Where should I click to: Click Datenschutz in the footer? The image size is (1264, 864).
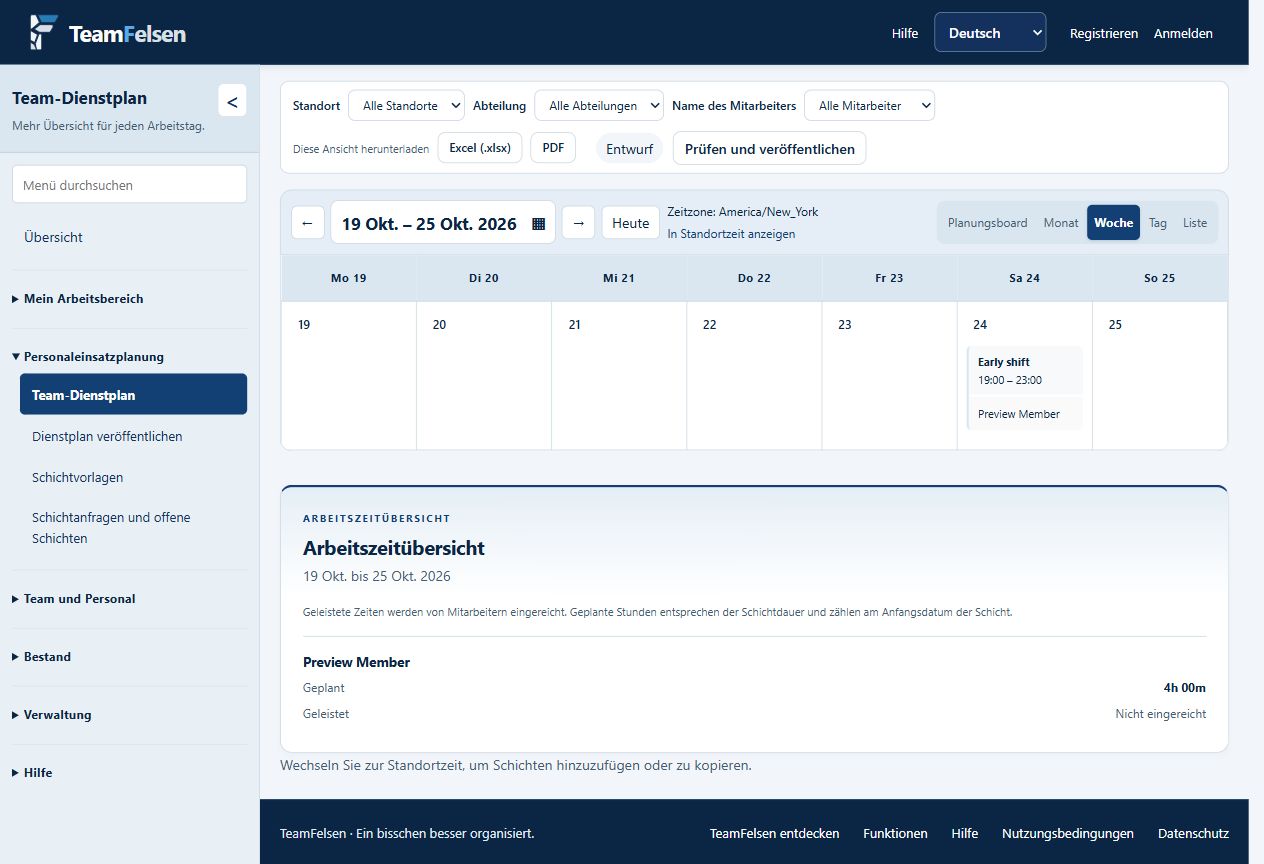pos(1193,833)
